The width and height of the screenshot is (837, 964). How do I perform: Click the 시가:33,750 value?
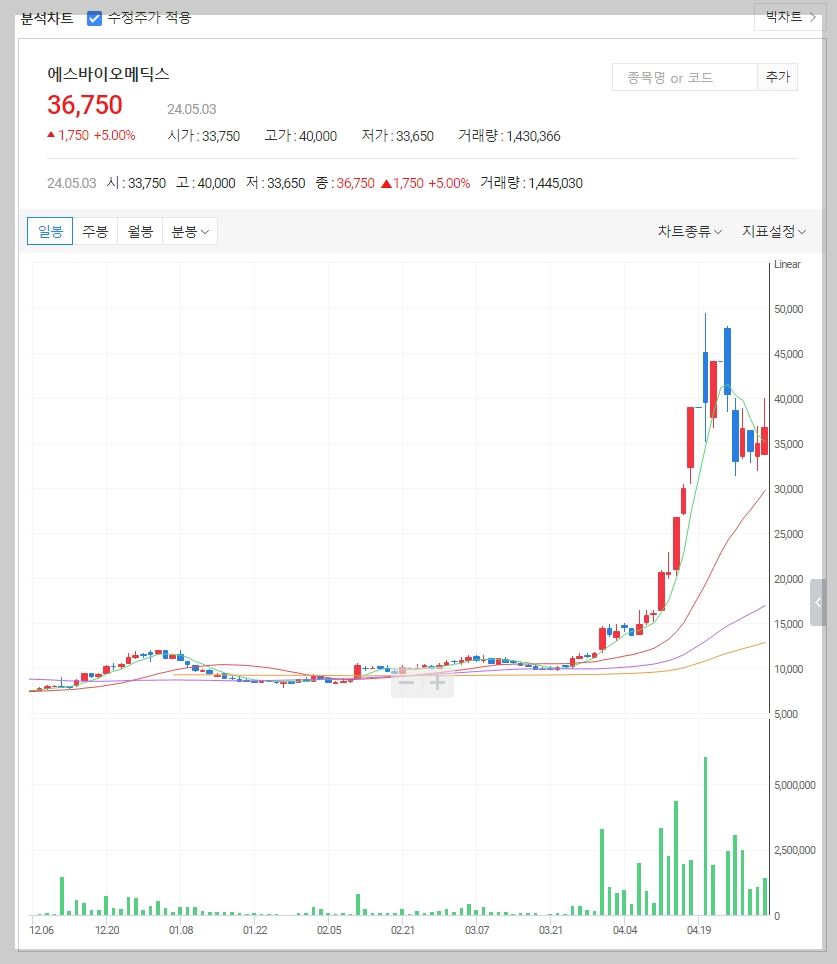pyautogui.click(x=204, y=136)
